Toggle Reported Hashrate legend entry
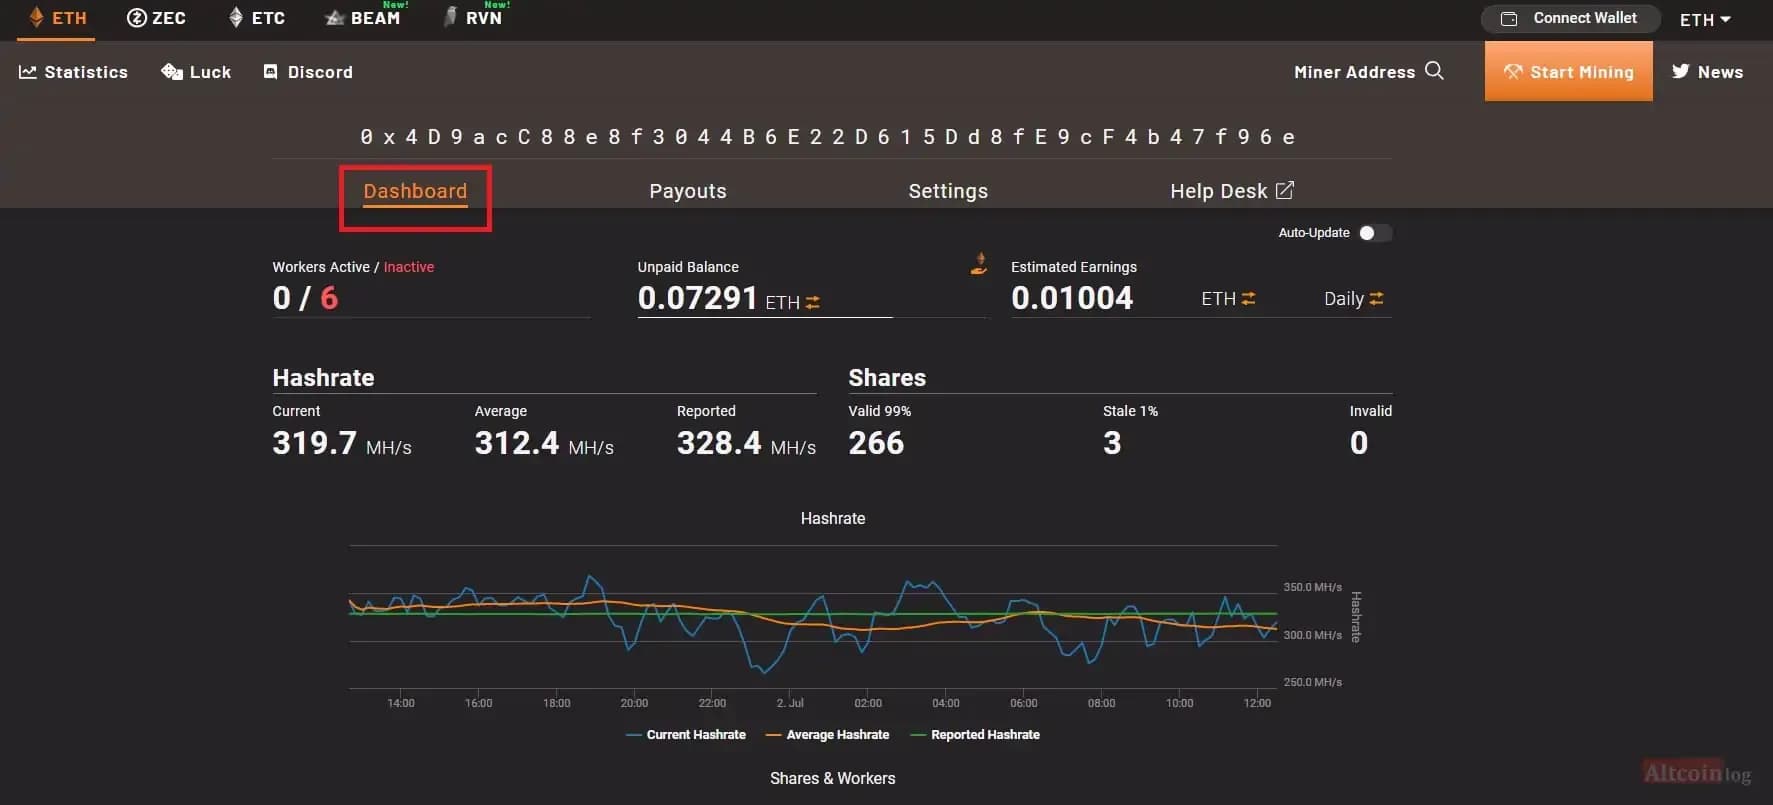1773x805 pixels. point(975,735)
